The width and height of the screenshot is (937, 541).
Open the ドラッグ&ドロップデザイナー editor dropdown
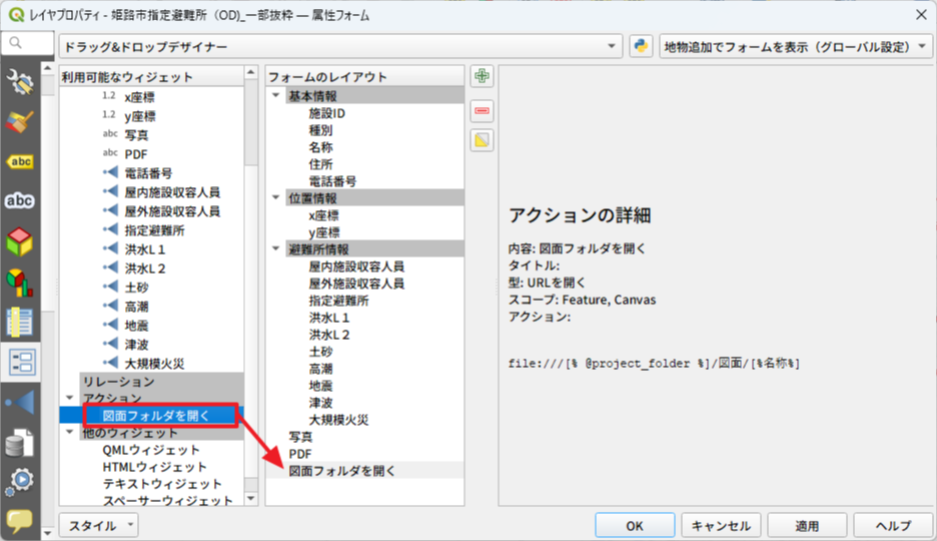340,47
